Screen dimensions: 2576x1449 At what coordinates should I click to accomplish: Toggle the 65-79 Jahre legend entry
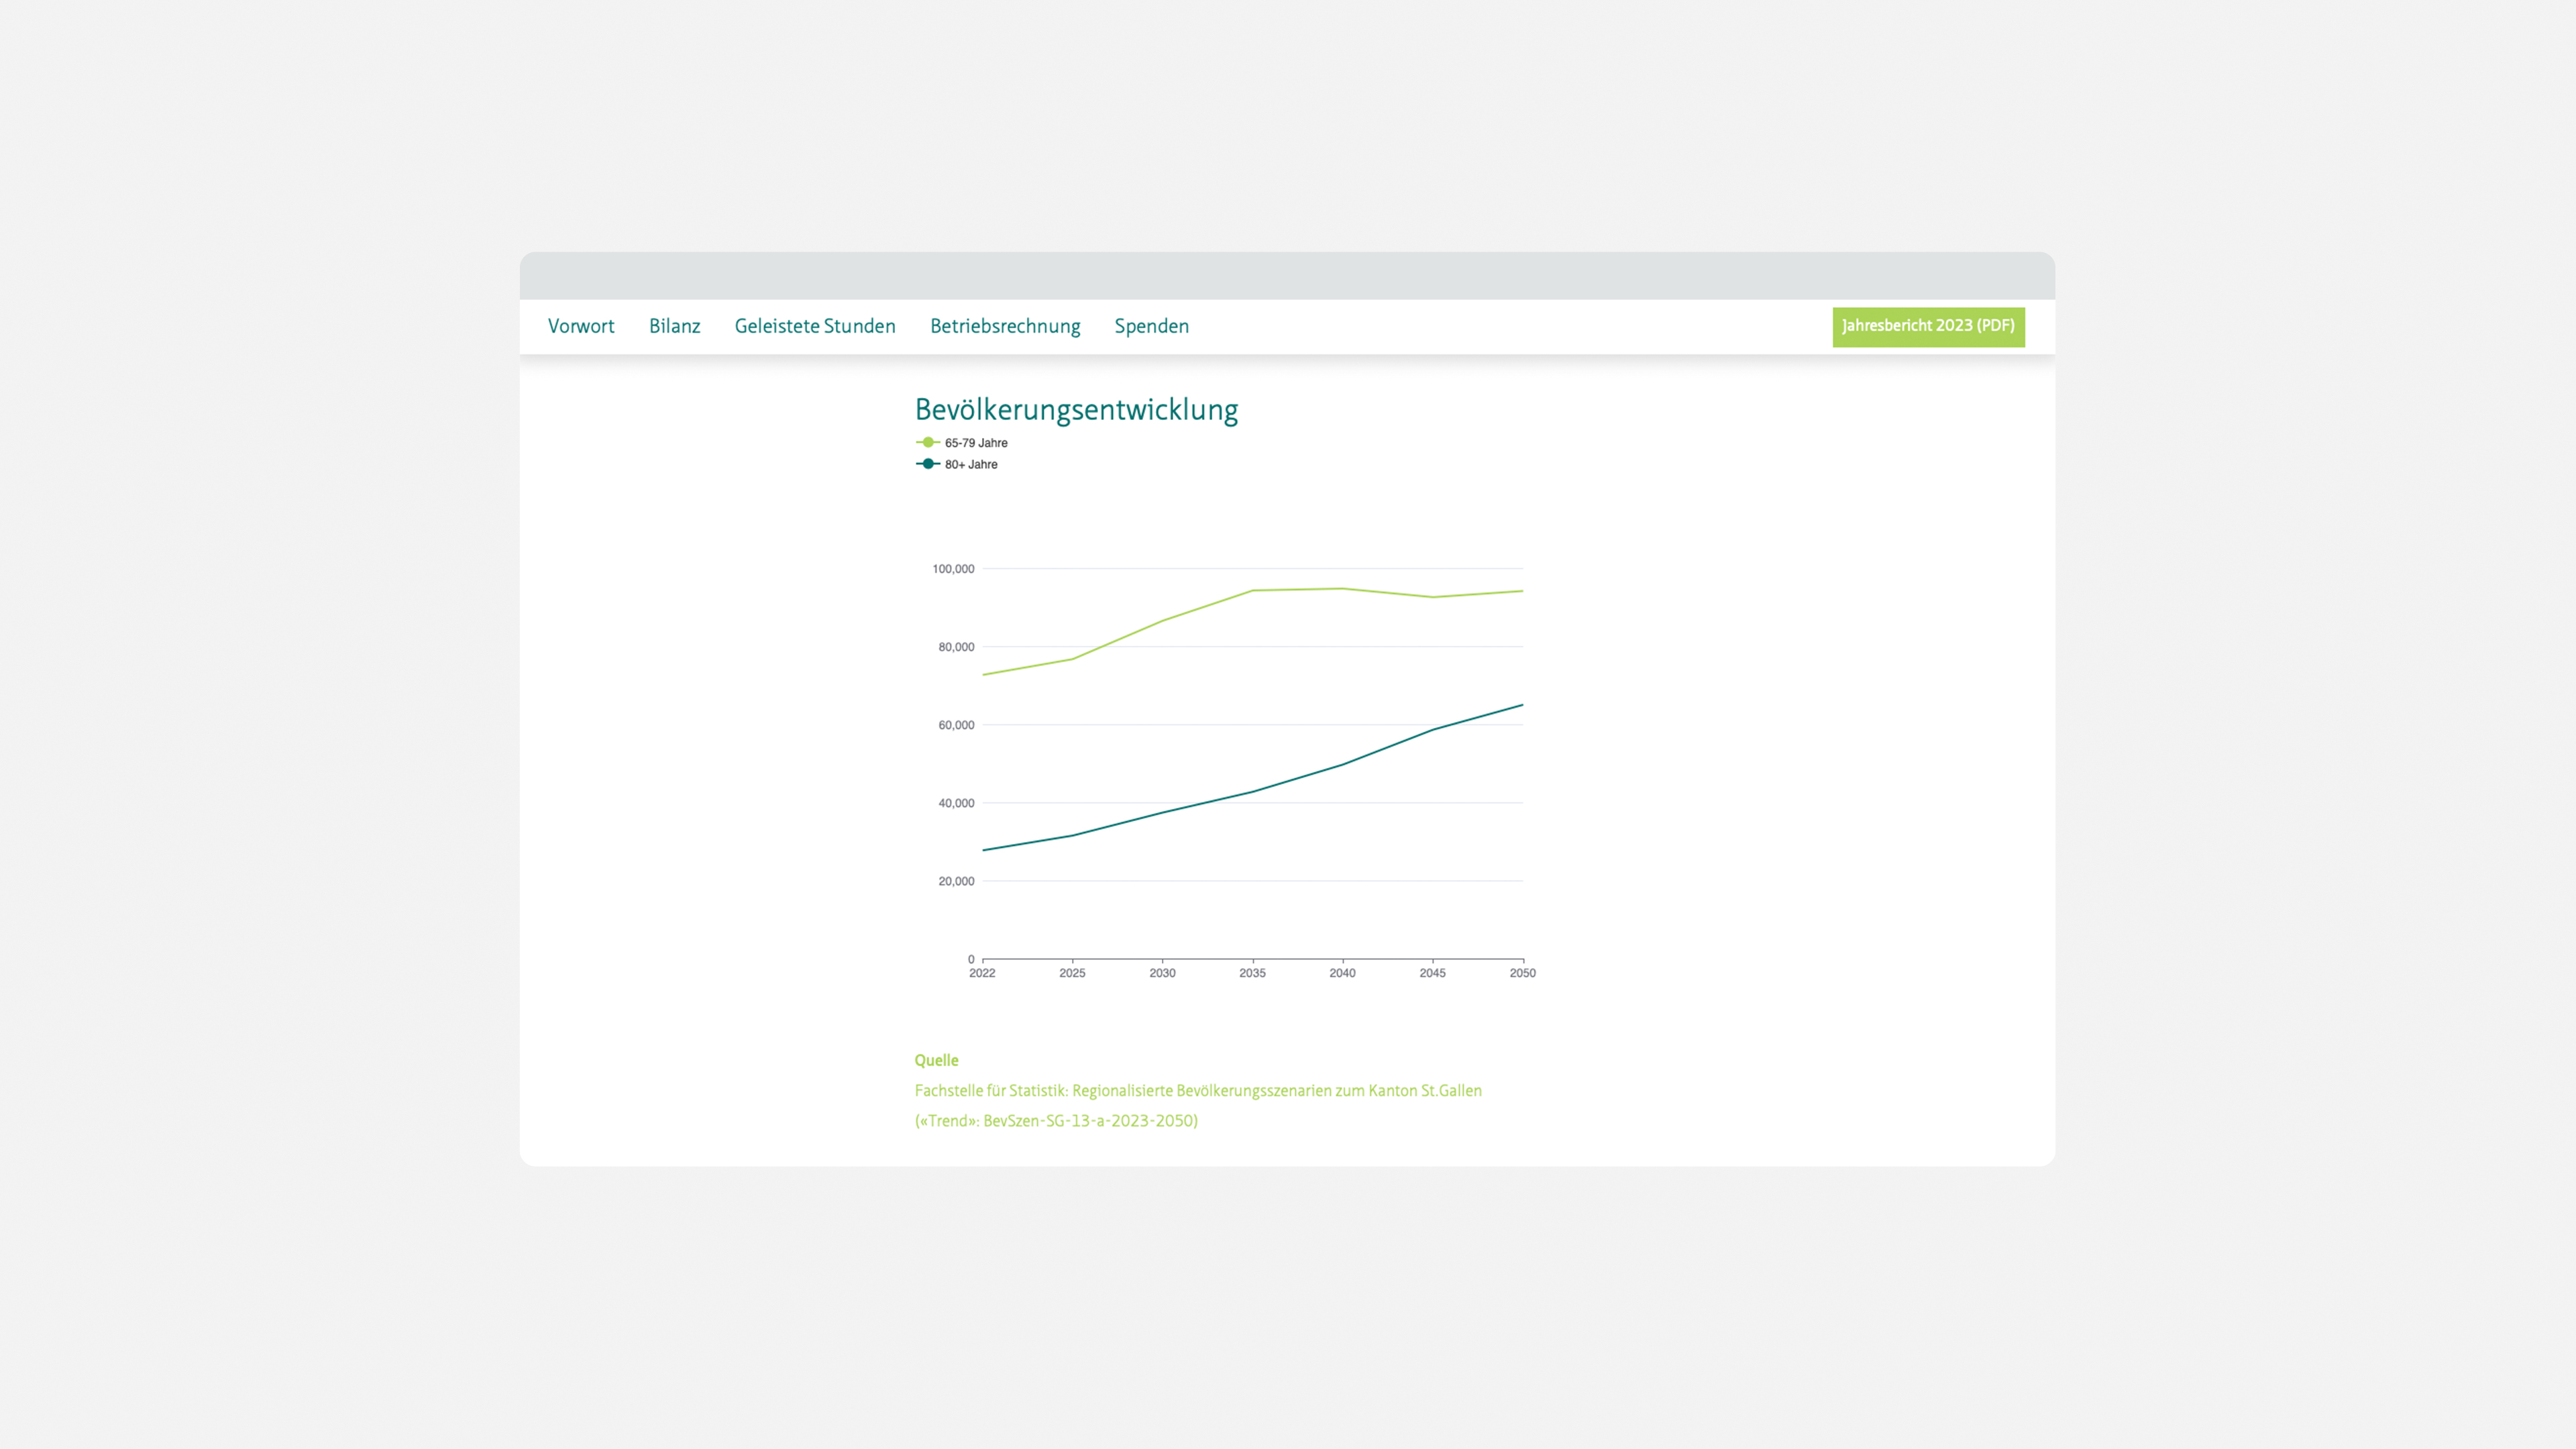point(961,443)
